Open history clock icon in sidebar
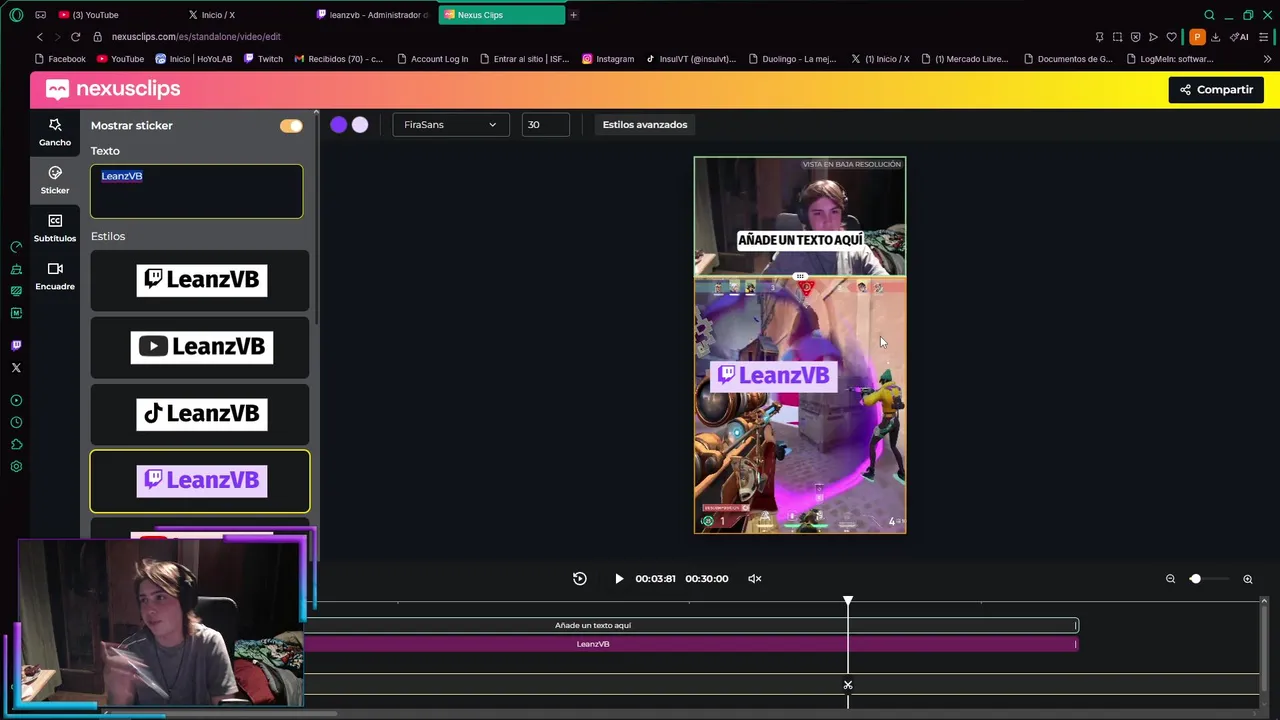The width and height of the screenshot is (1280, 720). [16, 422]
